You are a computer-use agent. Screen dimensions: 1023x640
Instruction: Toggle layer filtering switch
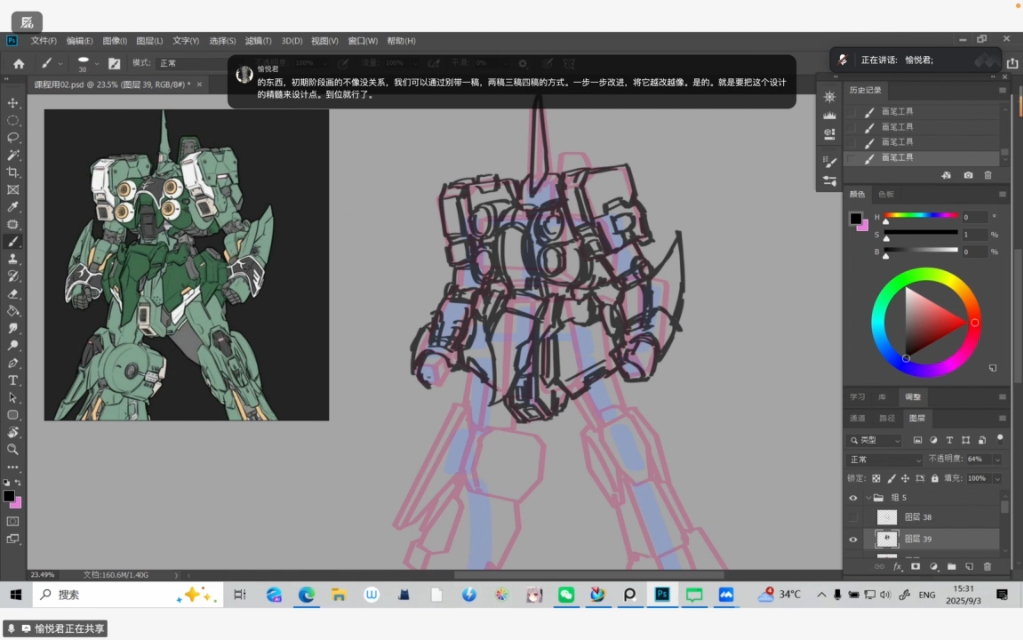click(x=1000, y=439)
